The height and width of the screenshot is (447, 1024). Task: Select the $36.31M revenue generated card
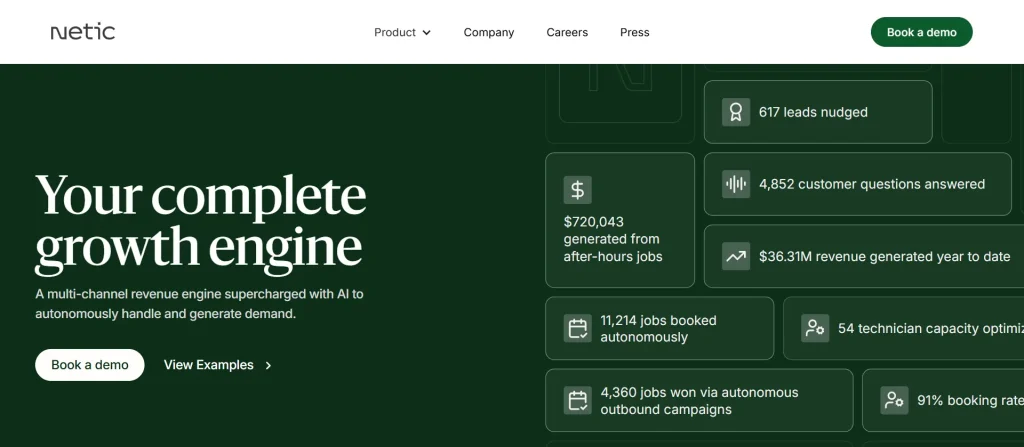[x=866, y=257]
